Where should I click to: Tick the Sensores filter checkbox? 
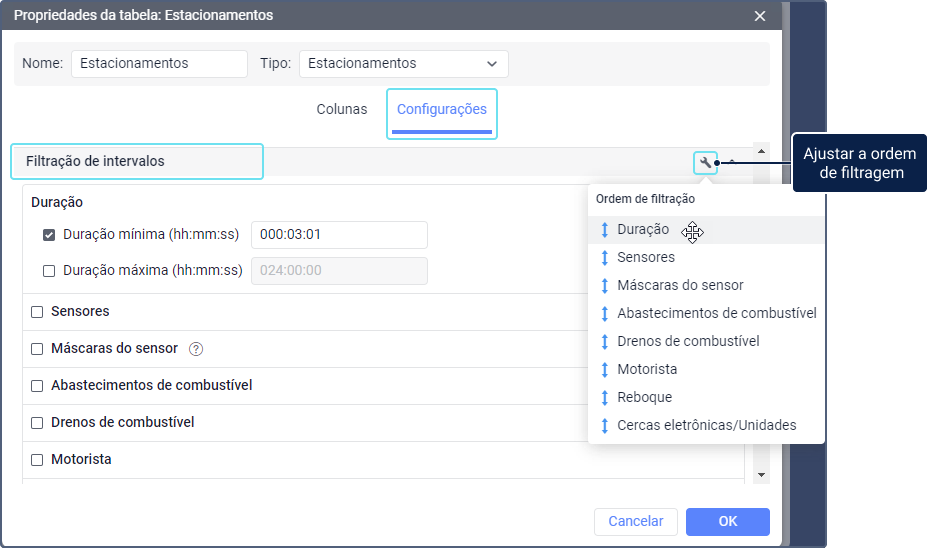37,312
